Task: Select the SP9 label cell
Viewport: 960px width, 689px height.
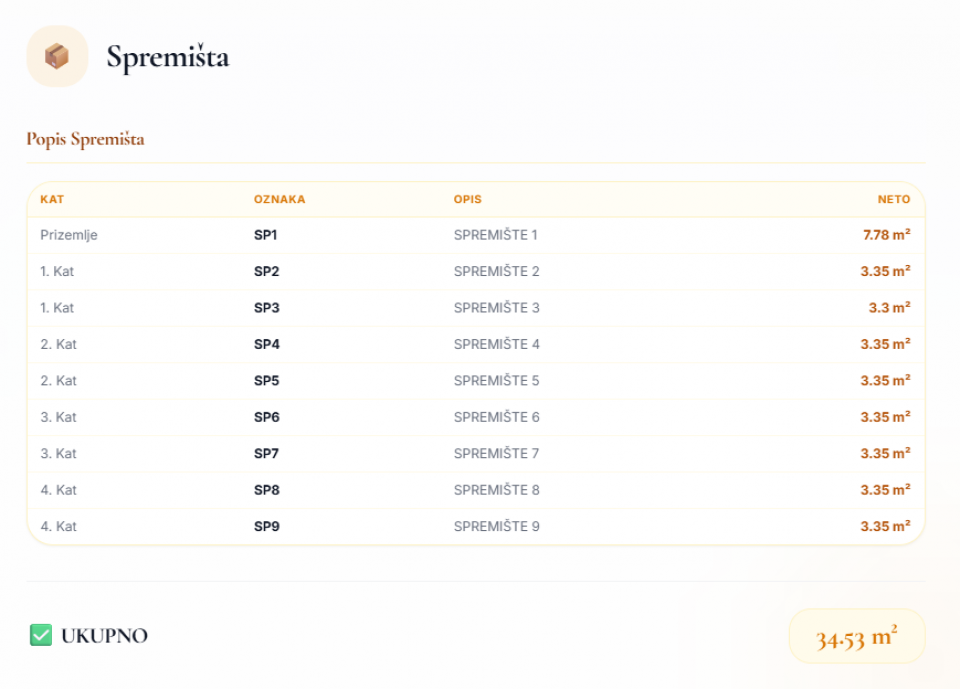Action: [266, 527]
